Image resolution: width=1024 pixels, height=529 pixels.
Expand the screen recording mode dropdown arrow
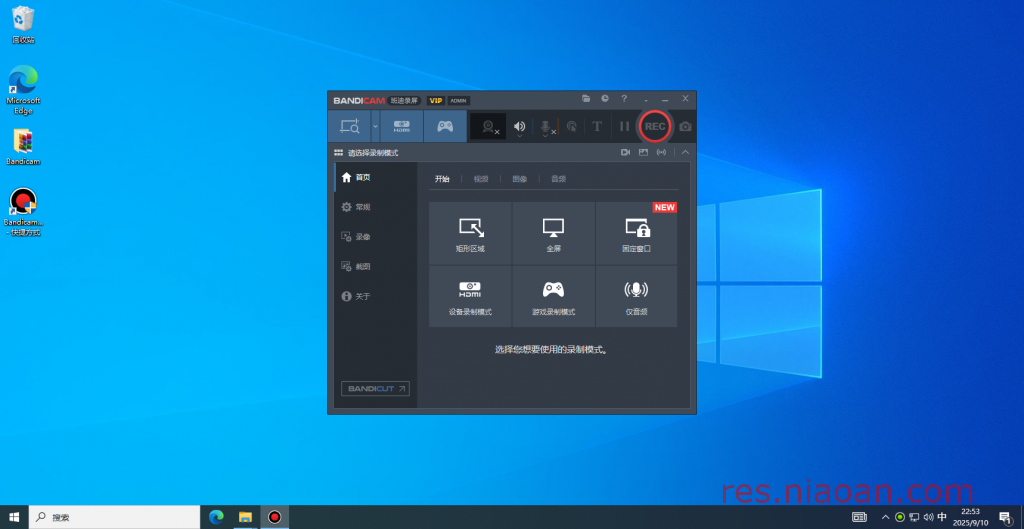coord(375,127)
